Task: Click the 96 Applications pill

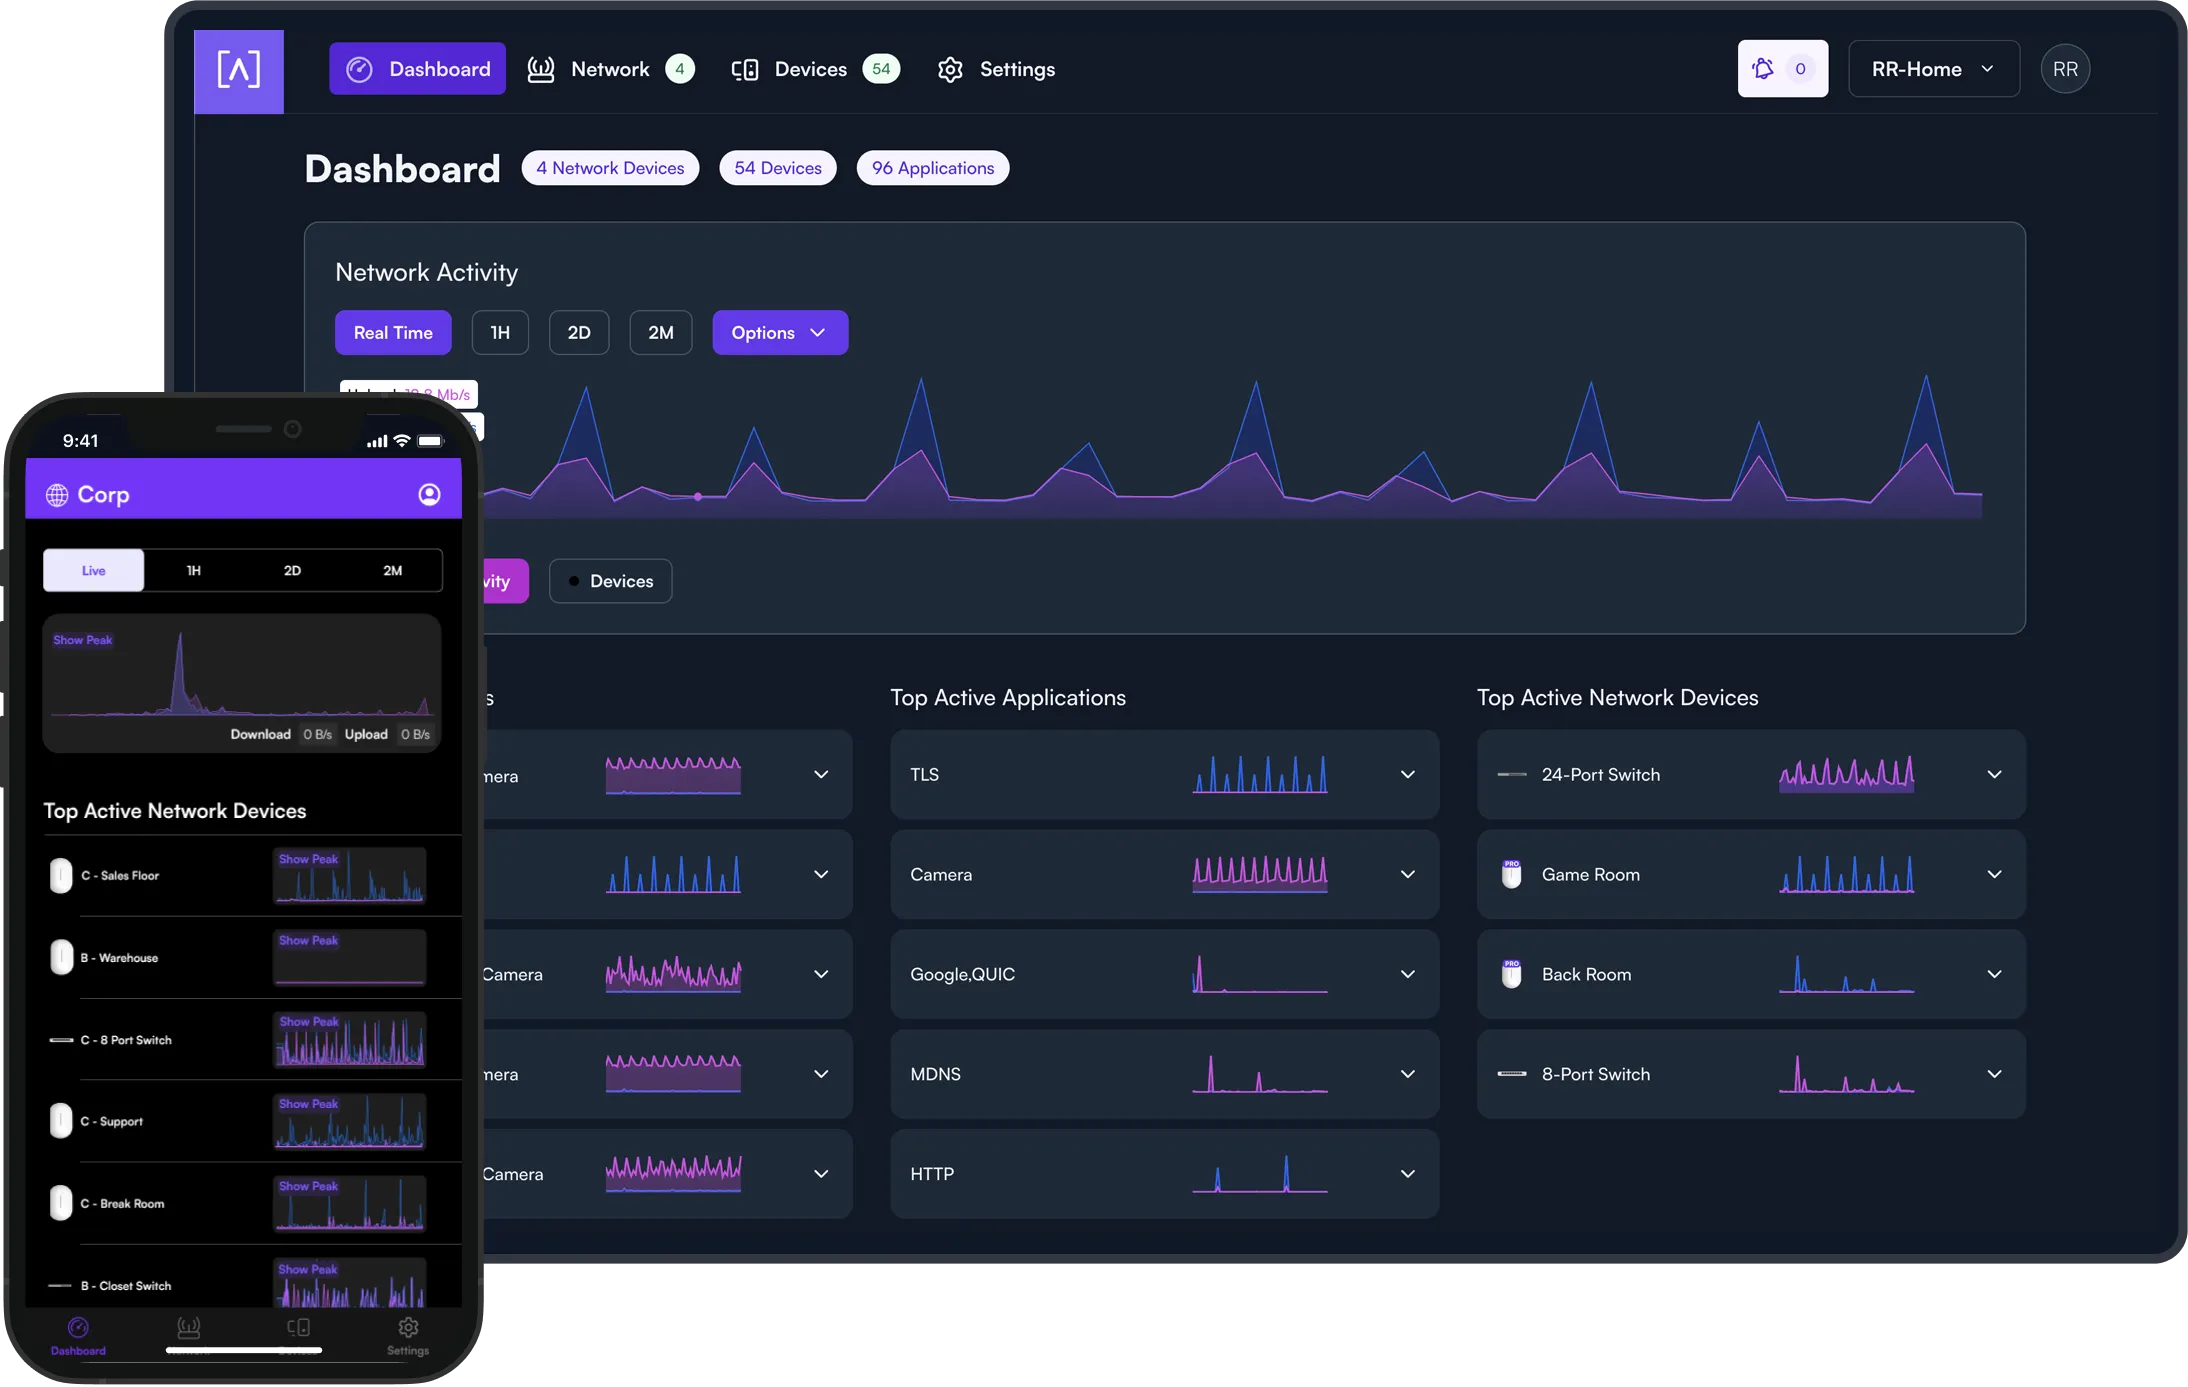Action: pos(932,168)
